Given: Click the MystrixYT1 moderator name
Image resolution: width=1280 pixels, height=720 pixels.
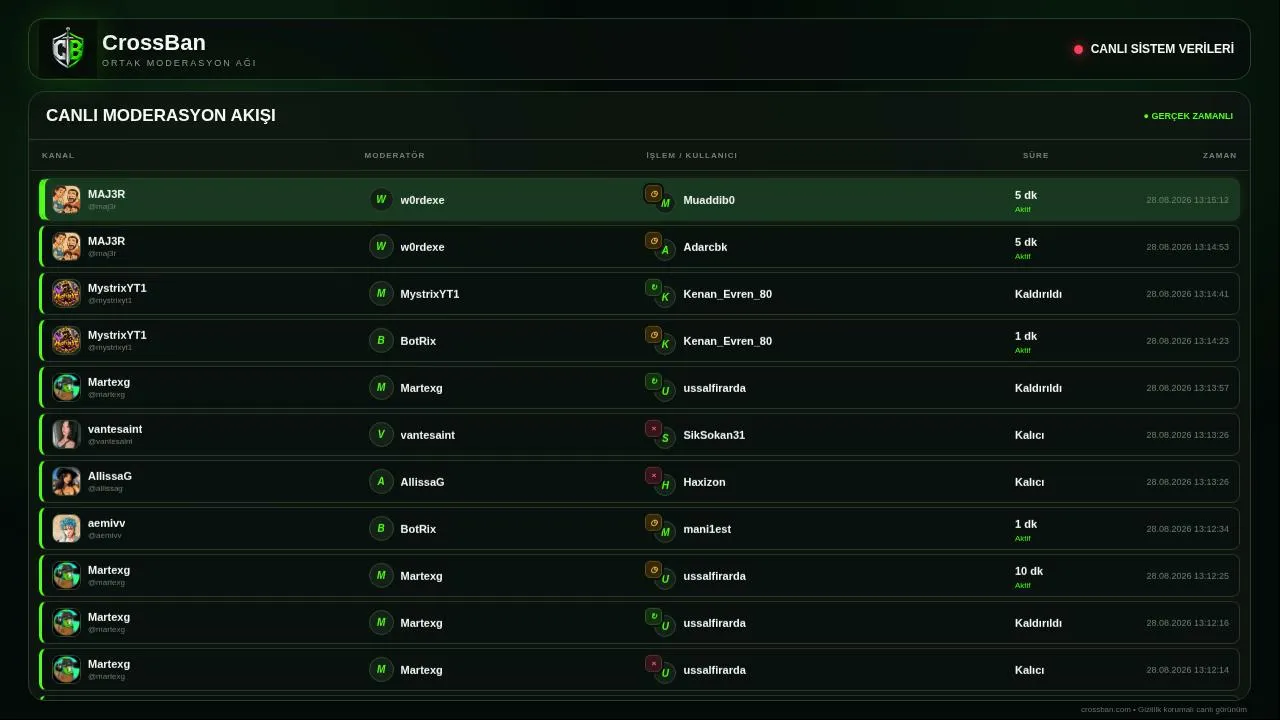Looking at the screenshot, I should pos(430,294).
